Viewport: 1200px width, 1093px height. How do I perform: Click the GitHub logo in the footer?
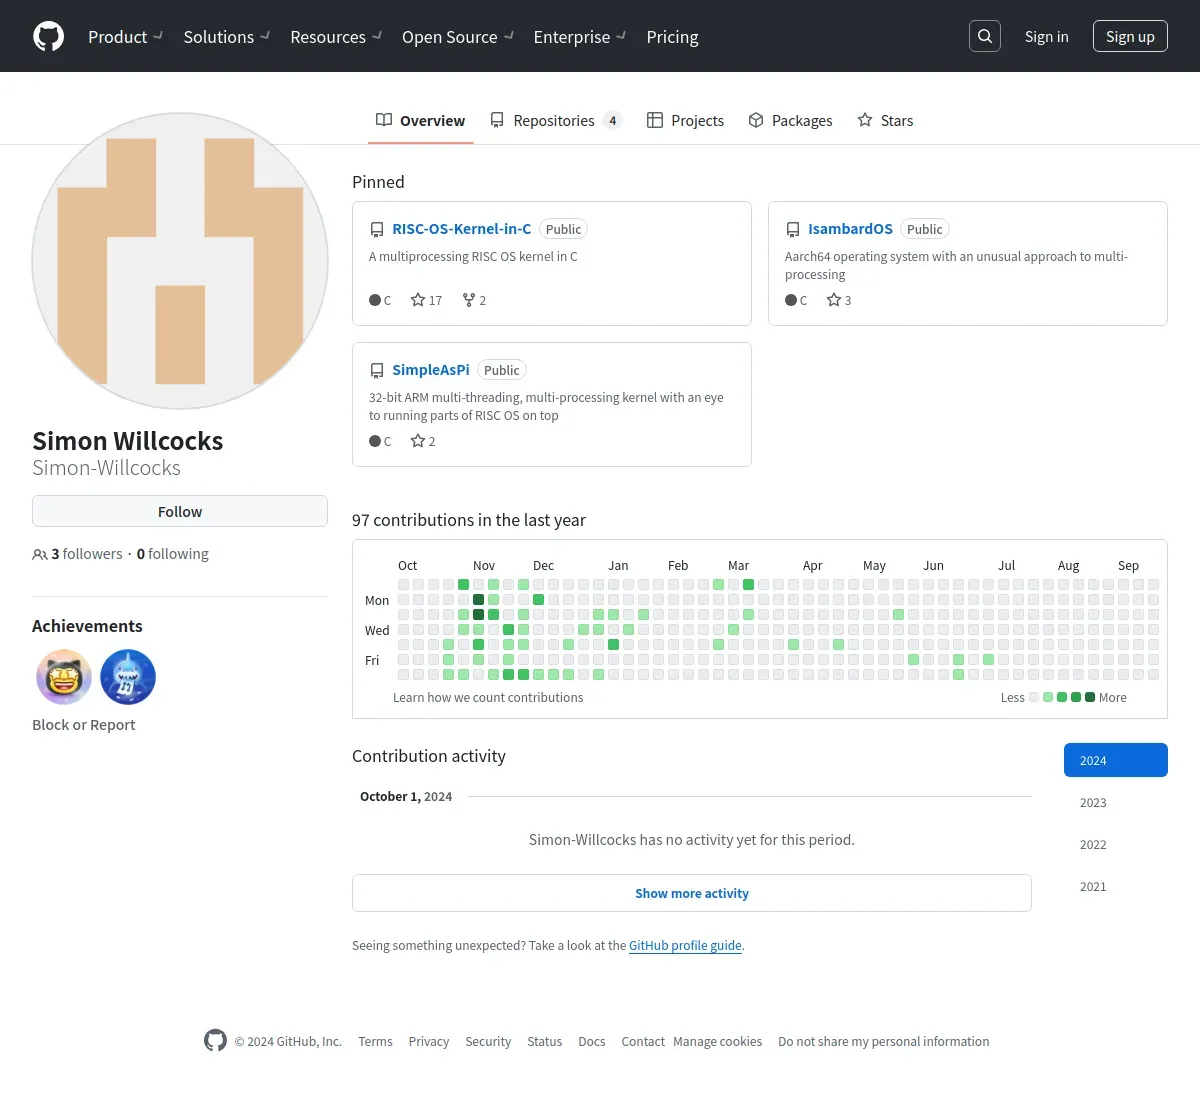click(x=215, y=1041)
